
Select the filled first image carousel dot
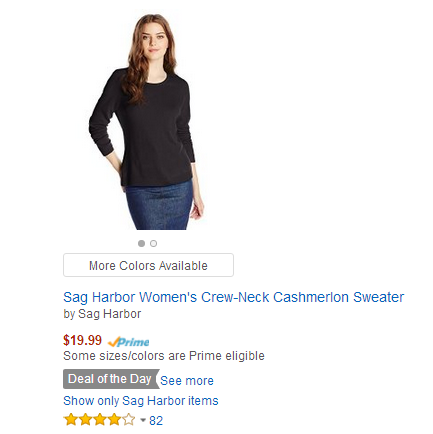[141, 243]
